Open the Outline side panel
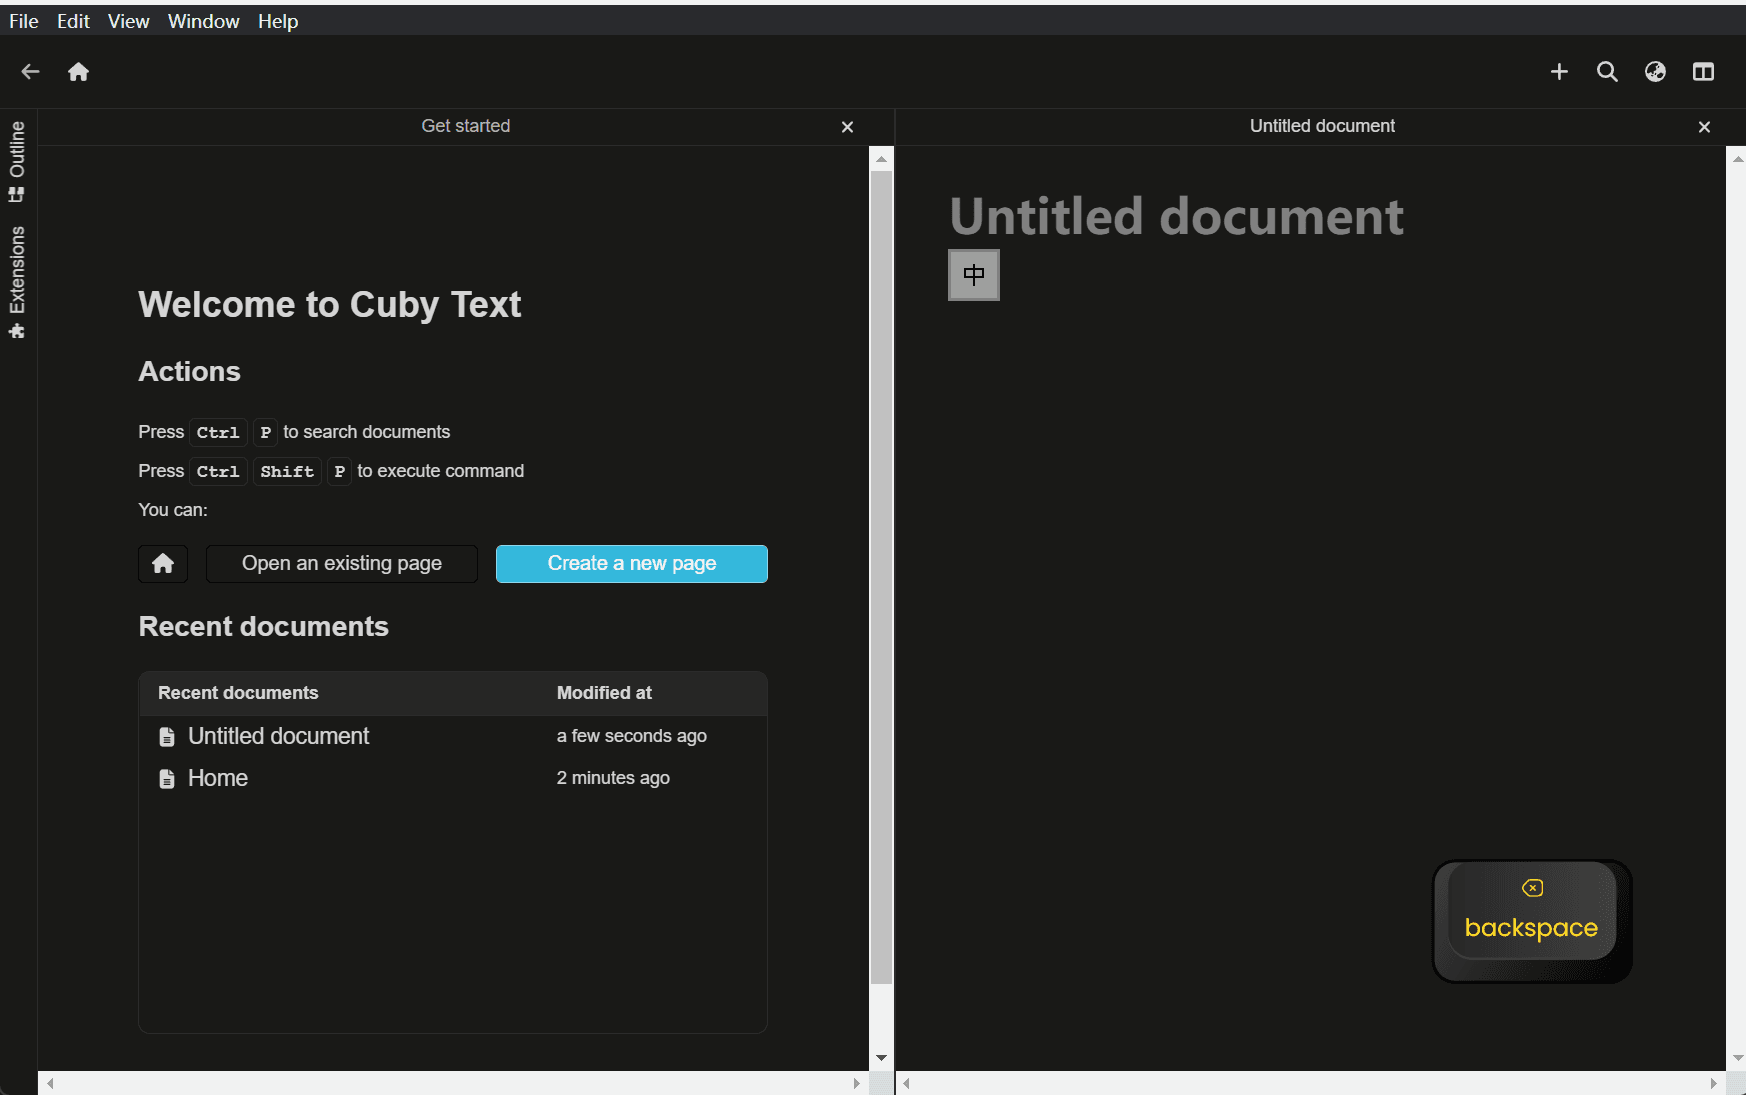 [x=17, y=161]
